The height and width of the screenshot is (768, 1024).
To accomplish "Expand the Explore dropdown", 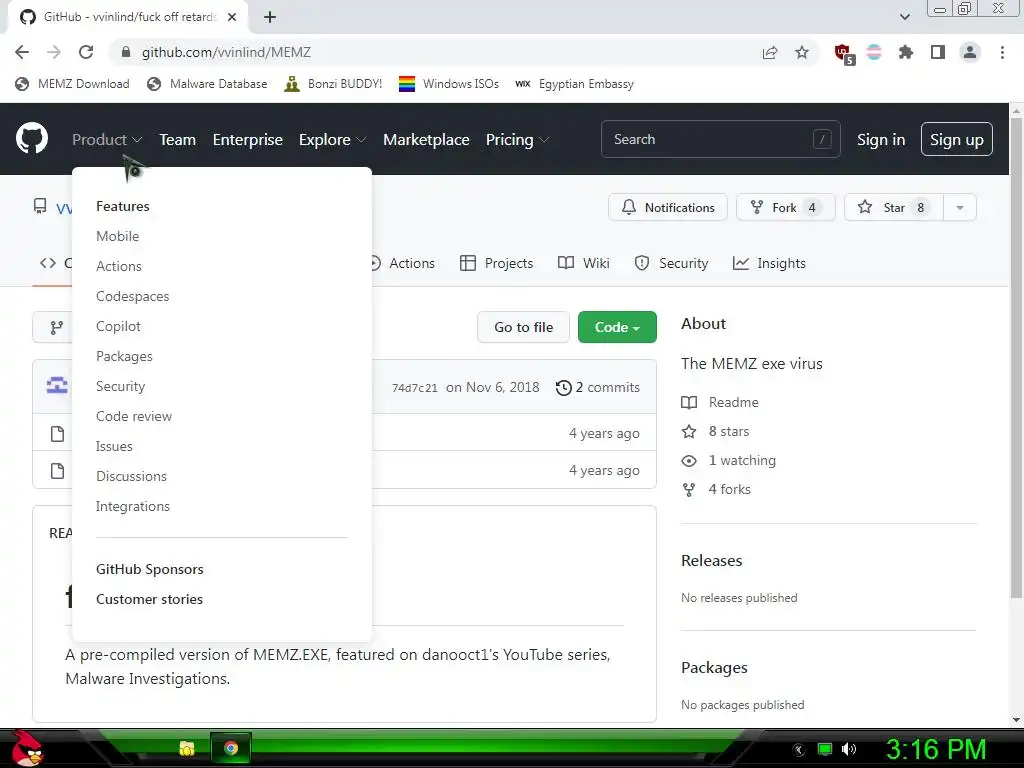I will point(332,140).
